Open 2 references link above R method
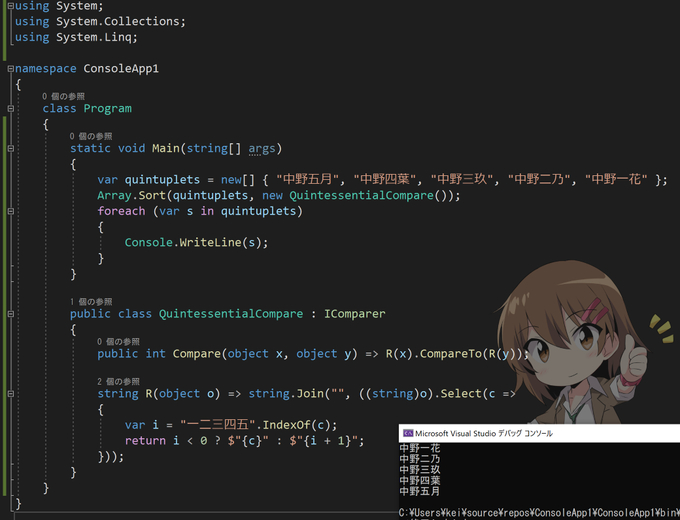This screenshot has width=680, height=520. (118, 381)
